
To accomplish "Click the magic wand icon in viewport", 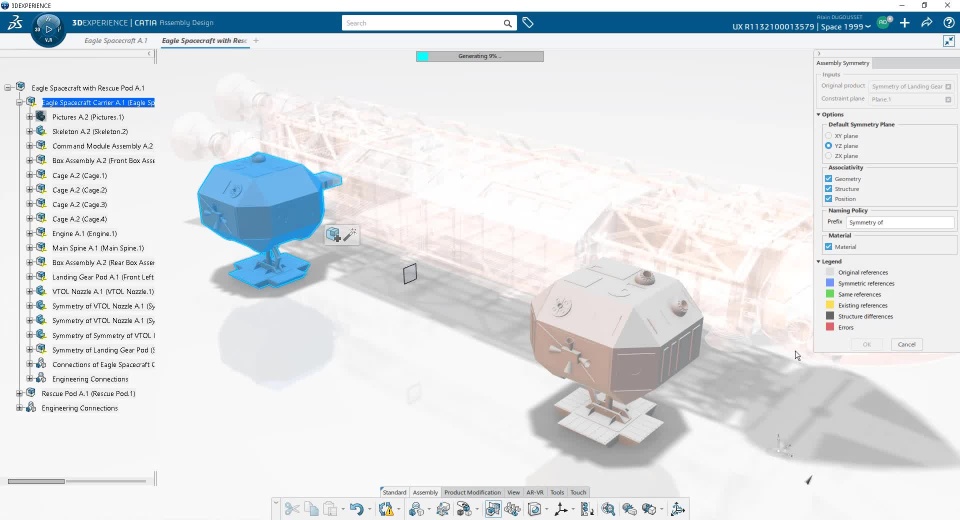I will click(350, 235).
